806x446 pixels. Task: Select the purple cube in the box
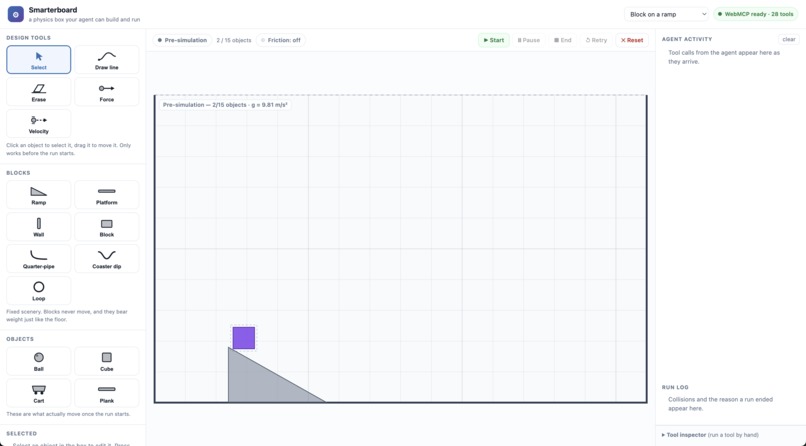(x=244, y=338)
